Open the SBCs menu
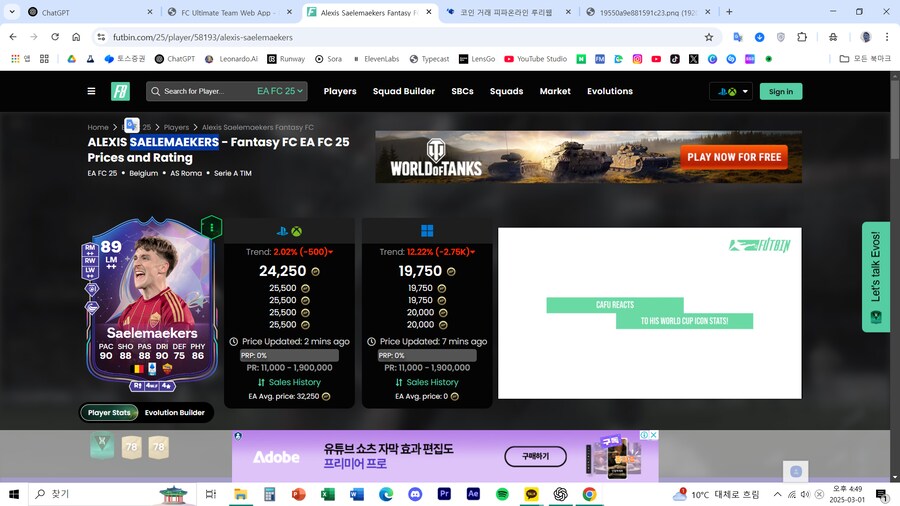 (x=462, y=91)
